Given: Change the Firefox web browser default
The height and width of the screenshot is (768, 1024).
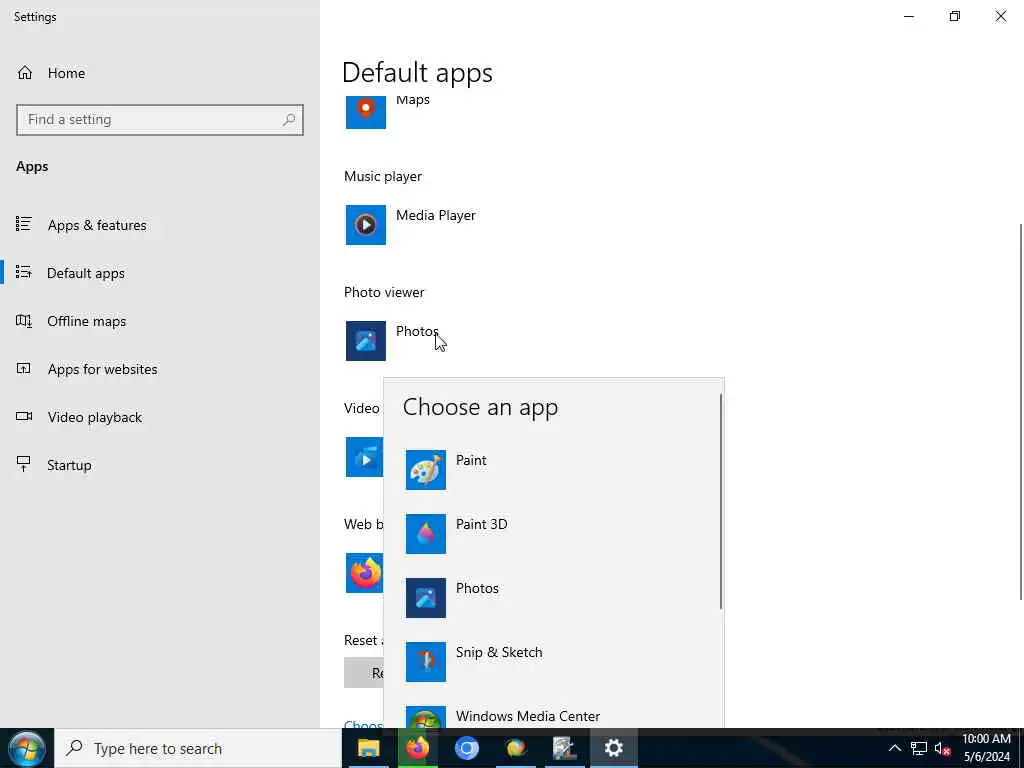Looking at the screenshot, I should pyautogui.click(x=364, y=573).
